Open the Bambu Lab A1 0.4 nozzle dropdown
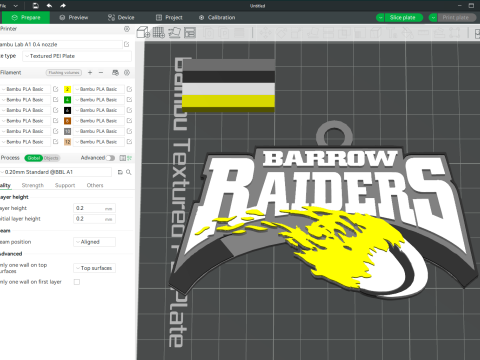 point(60,44)
